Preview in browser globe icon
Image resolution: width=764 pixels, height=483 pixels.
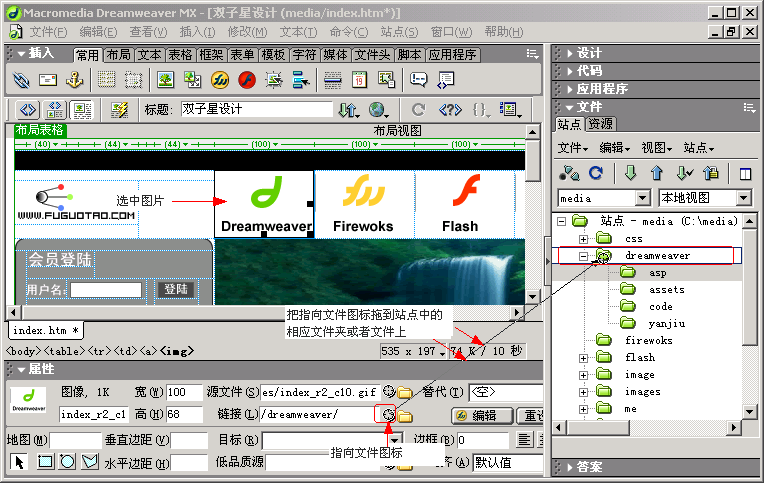378,110
